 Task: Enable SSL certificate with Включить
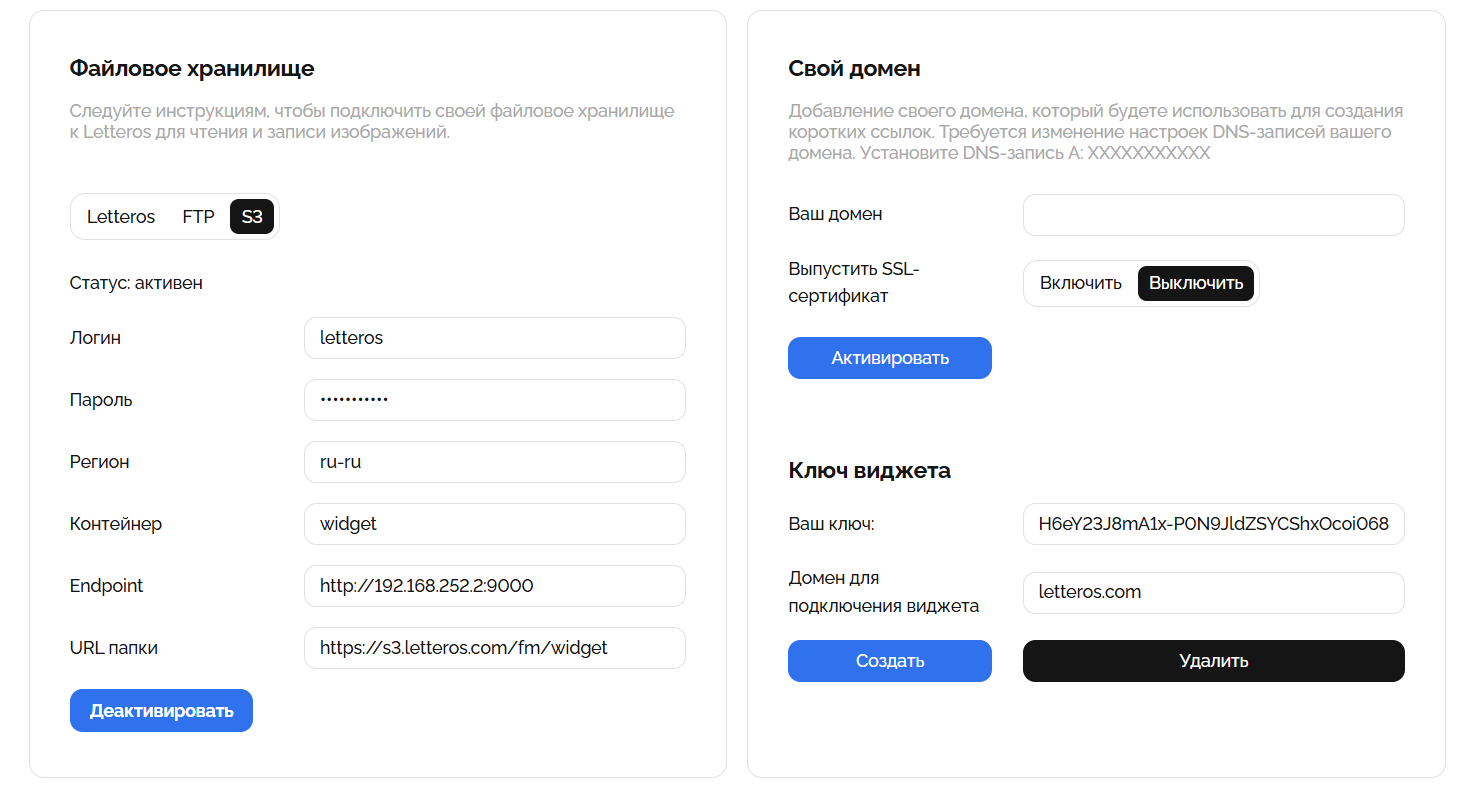pos(1081,283)
